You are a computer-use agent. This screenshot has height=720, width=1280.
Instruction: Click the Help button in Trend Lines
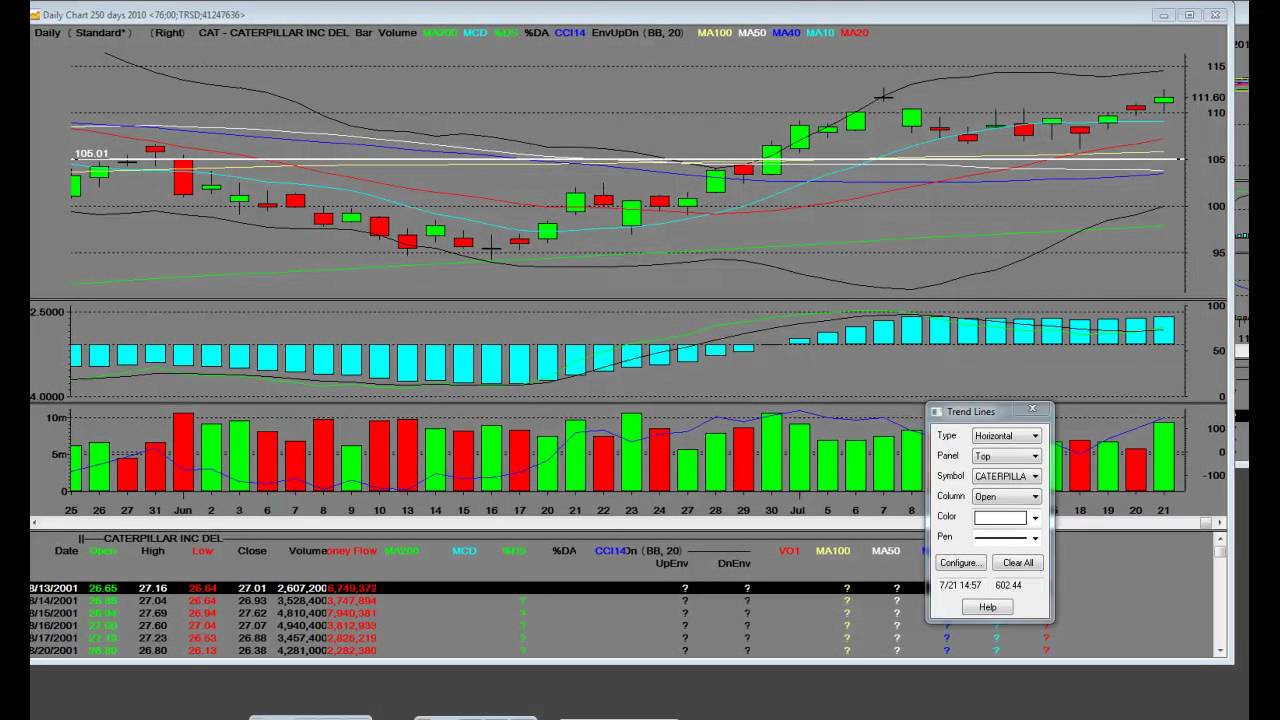click(x=987, y=607)
